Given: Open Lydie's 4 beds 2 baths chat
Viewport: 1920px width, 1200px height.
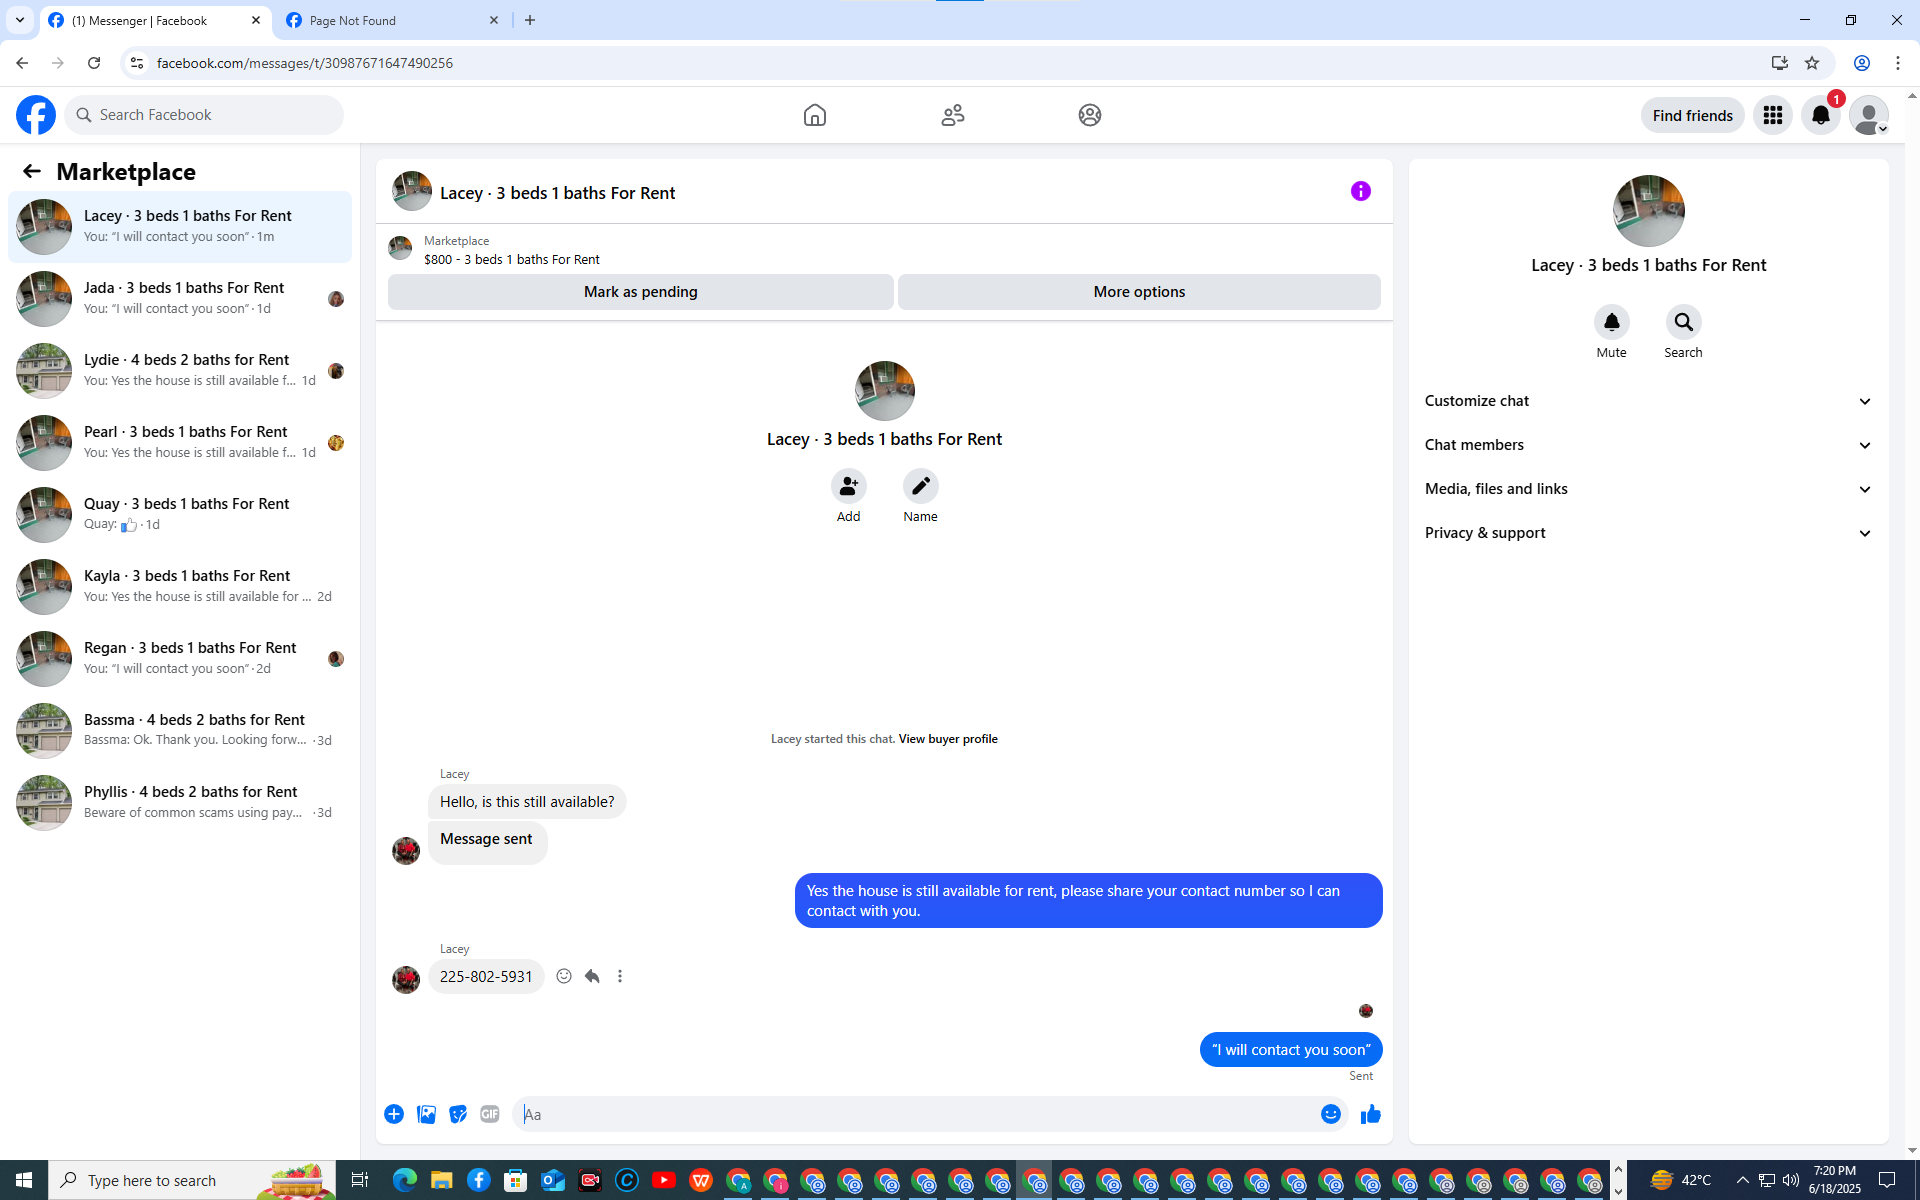Looking at the screenshot, I should [180, 370].
